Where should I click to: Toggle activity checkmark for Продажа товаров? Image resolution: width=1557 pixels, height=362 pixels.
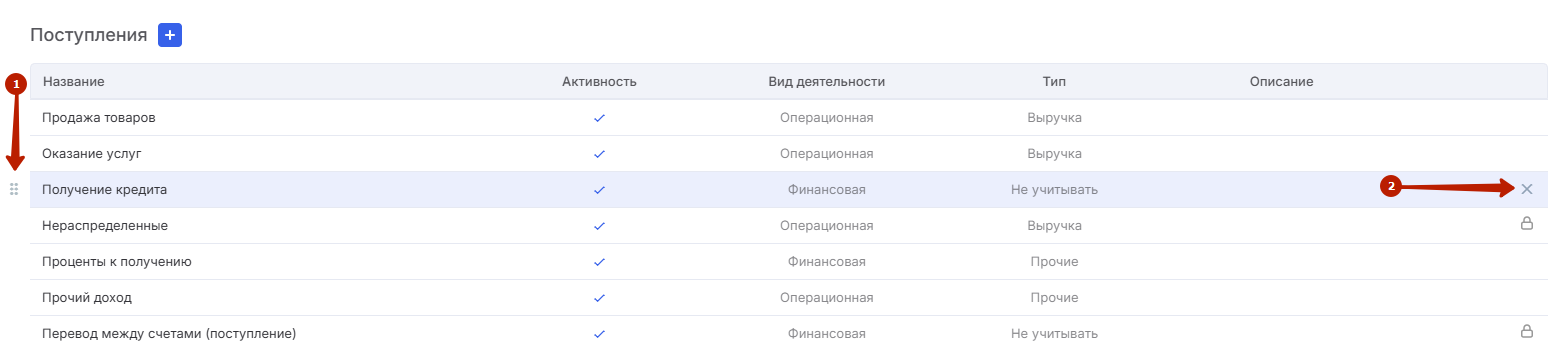tap(599, 118)
